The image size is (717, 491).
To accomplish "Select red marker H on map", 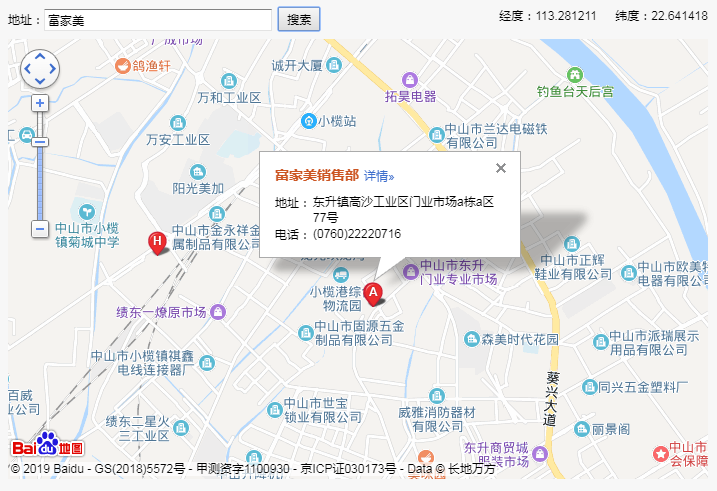I will click(x=157, y=243).
